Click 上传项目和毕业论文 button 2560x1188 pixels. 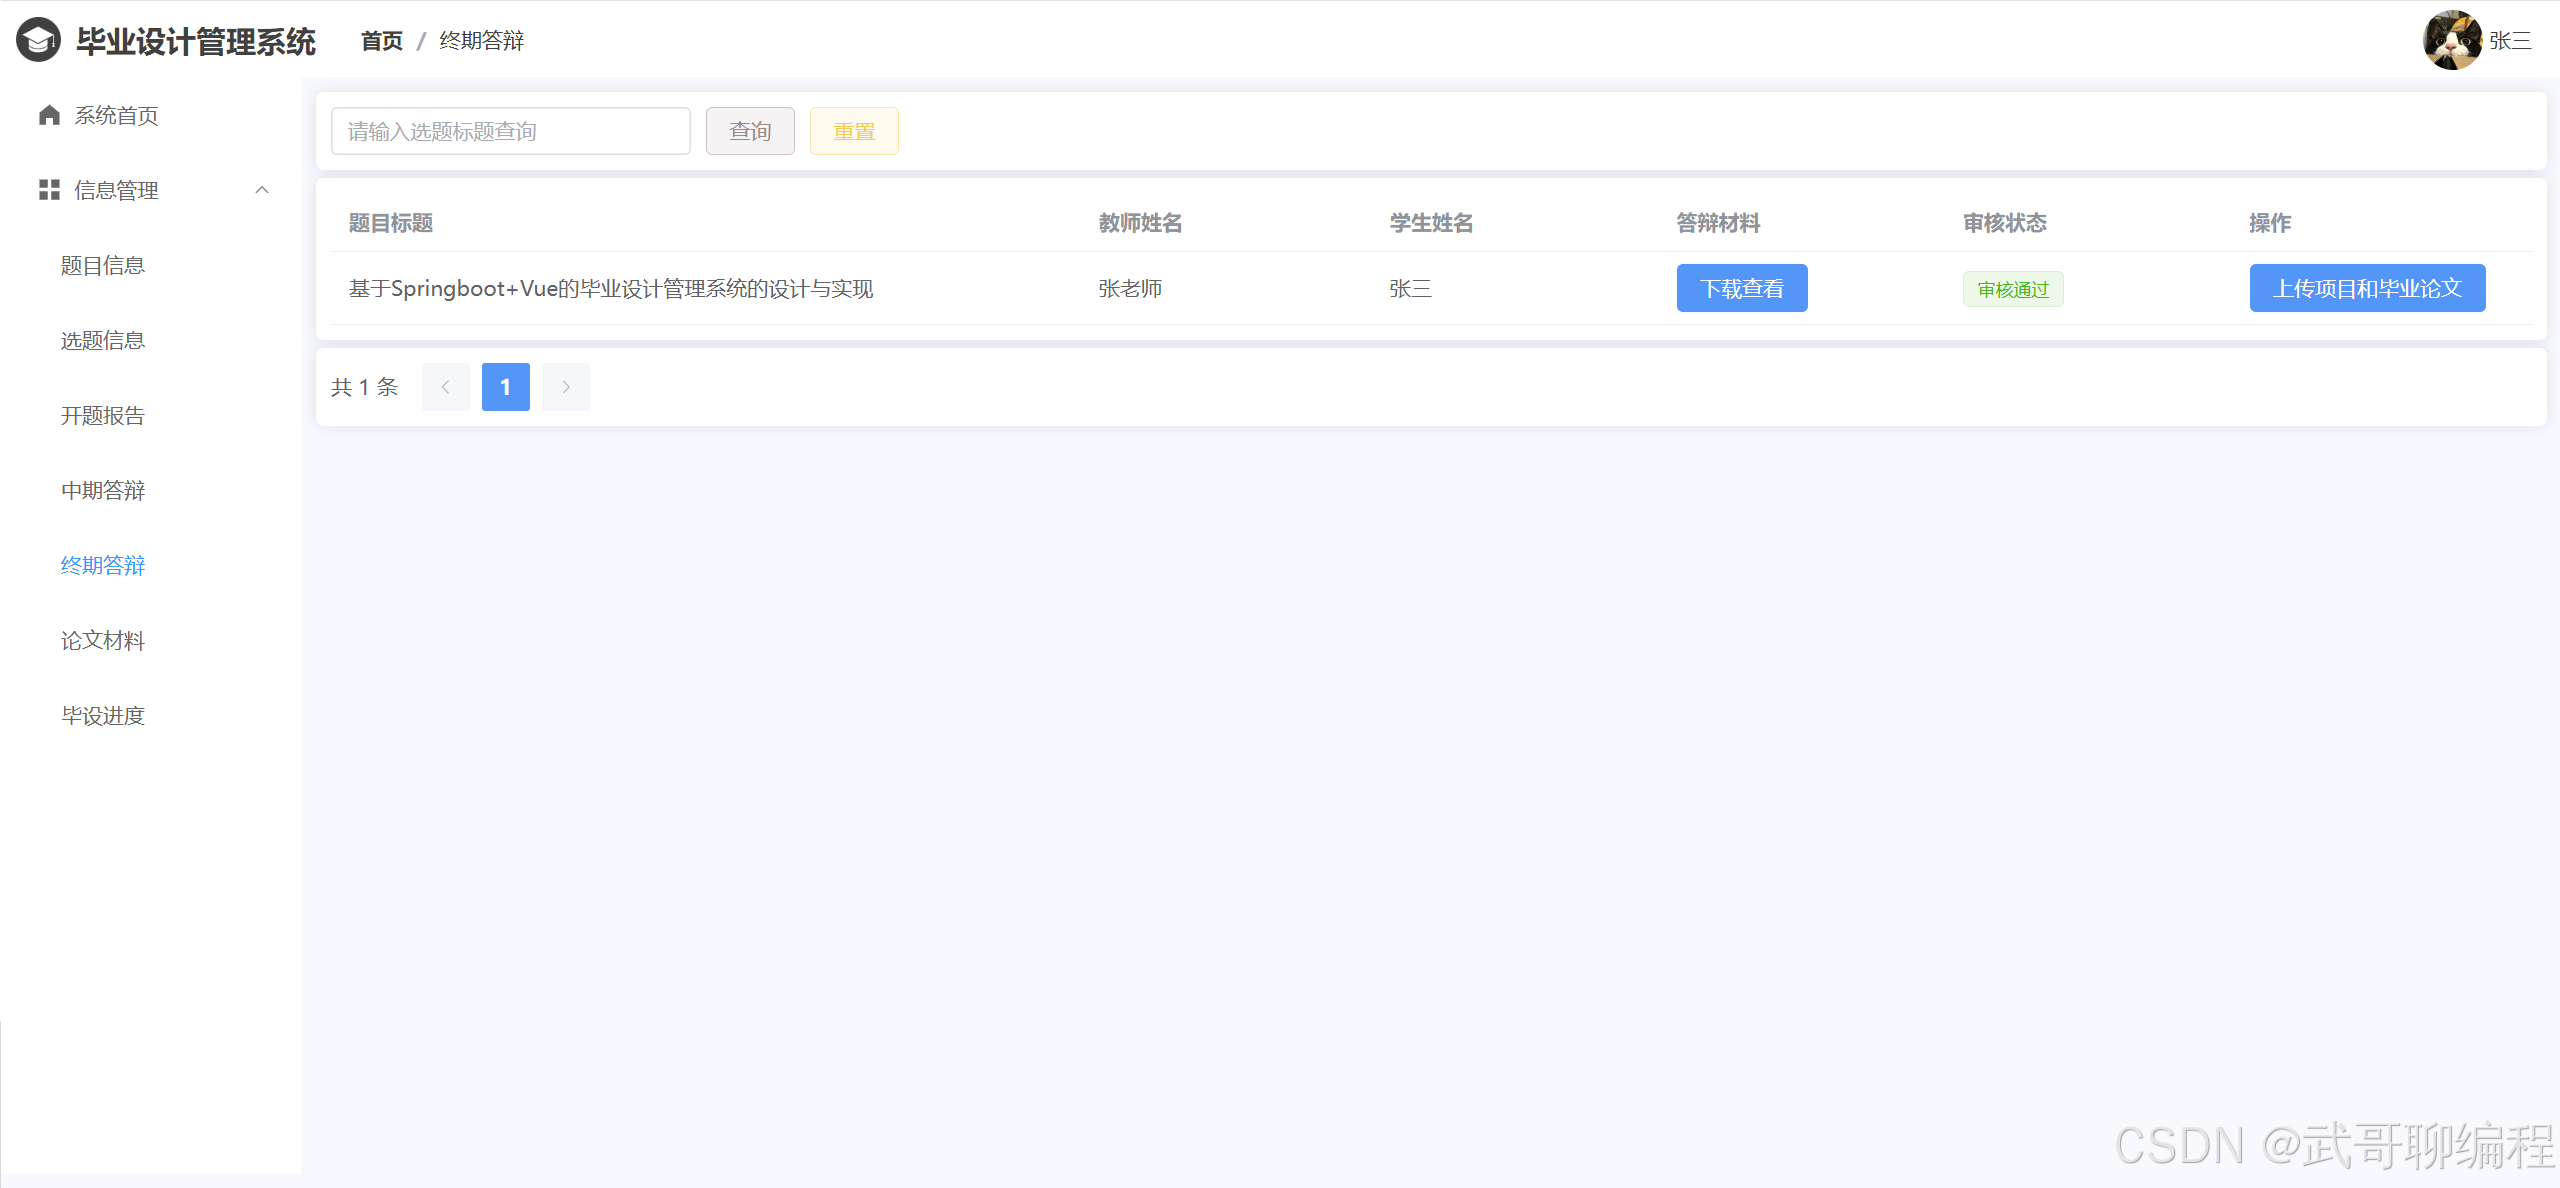coord(2367,288)
